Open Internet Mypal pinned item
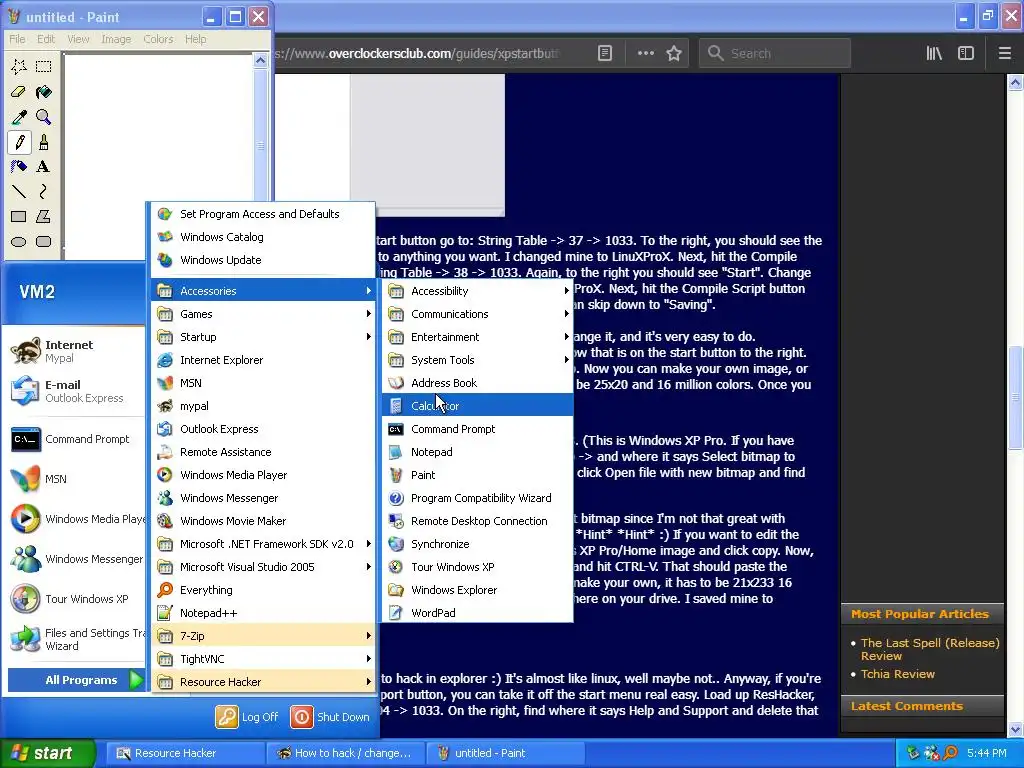1024x768 pixels. coord(74,351)
